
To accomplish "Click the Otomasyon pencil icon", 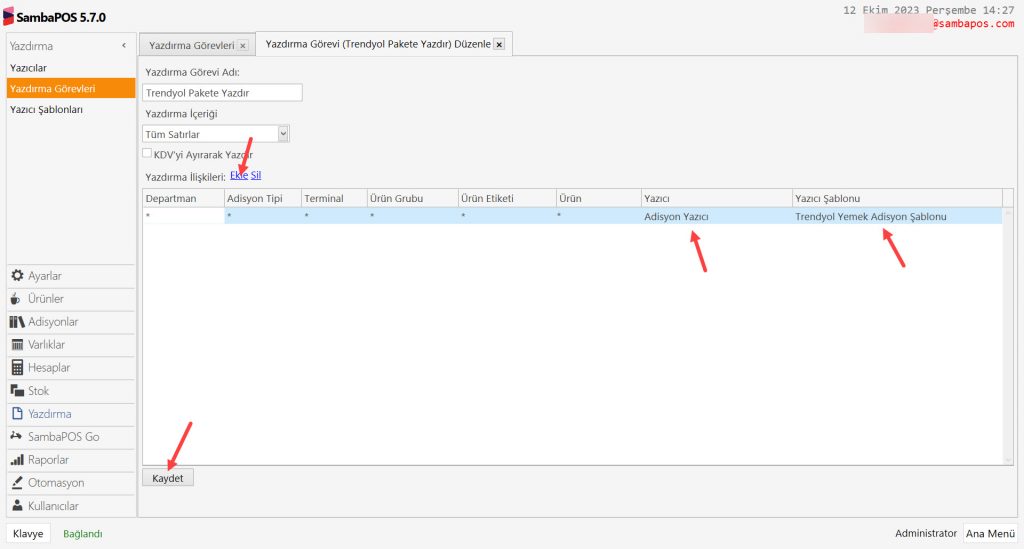I will coord(17,482).
